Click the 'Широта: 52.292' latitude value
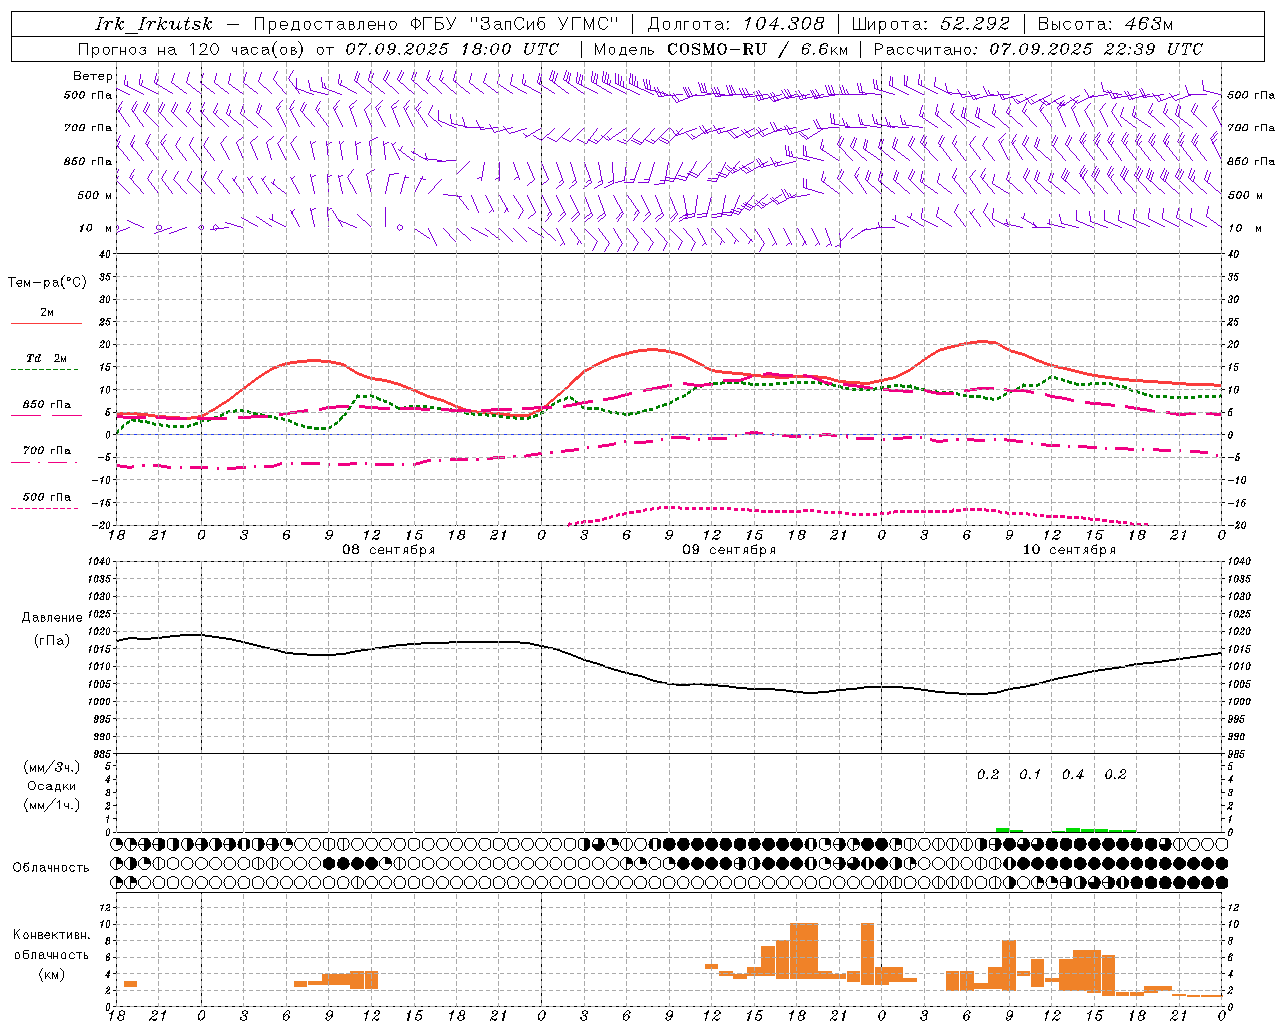This screenshot has height=1024, width=1280. (x=931, y=24)
